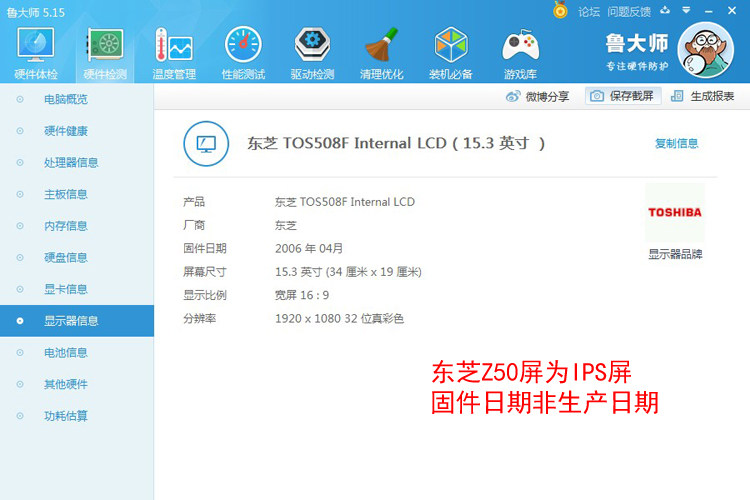Minimize the 鲁大师 window
The image size is (750, 500).
[709, 11]
